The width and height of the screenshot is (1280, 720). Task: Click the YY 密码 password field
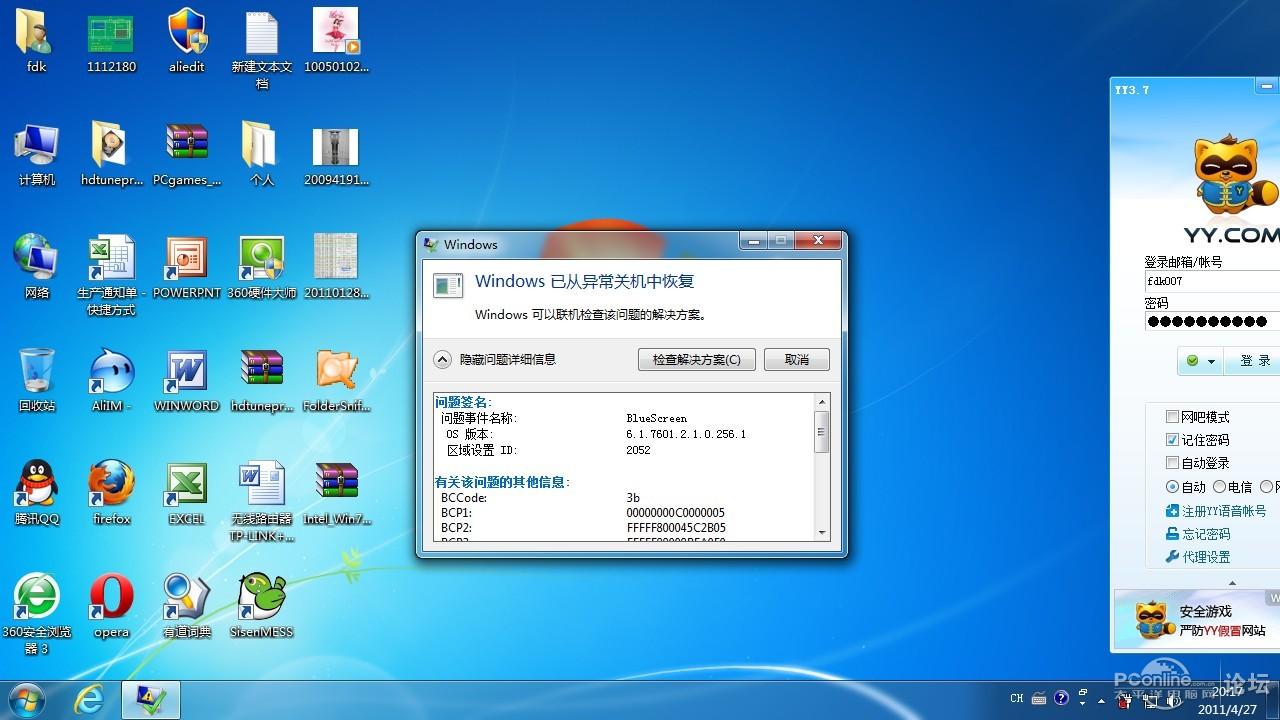pos(1212,321)
